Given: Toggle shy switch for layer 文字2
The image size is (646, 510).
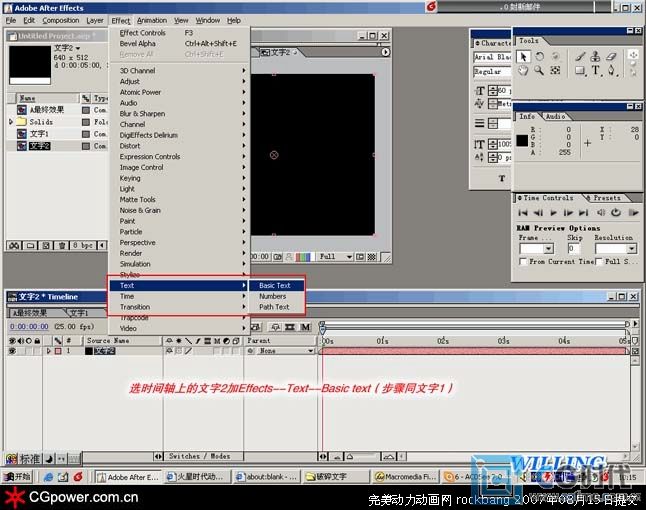Looking at the screenshot, I should point(169,351).
